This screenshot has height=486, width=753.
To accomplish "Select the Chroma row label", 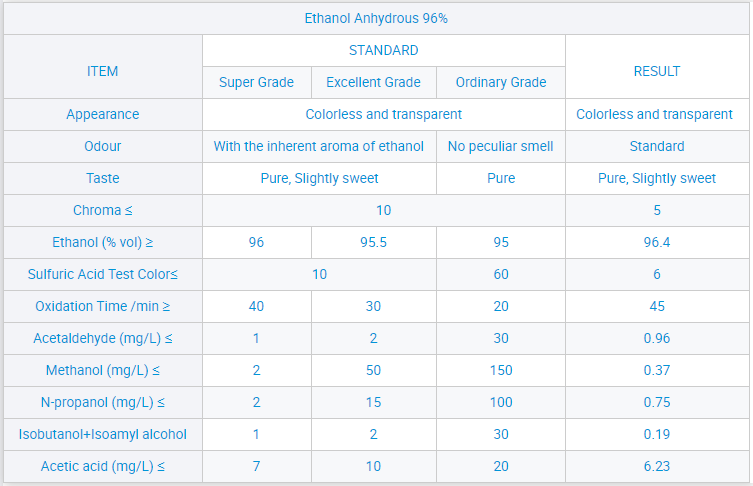I will [103, 210].
